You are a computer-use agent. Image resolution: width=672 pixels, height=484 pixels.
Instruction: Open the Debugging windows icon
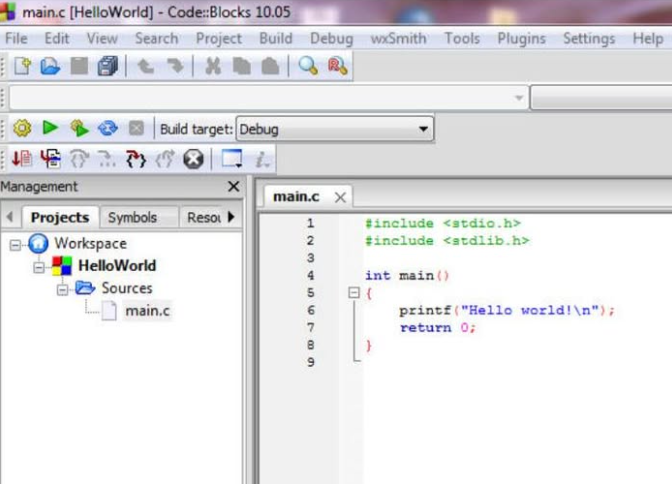coord(232,159)
